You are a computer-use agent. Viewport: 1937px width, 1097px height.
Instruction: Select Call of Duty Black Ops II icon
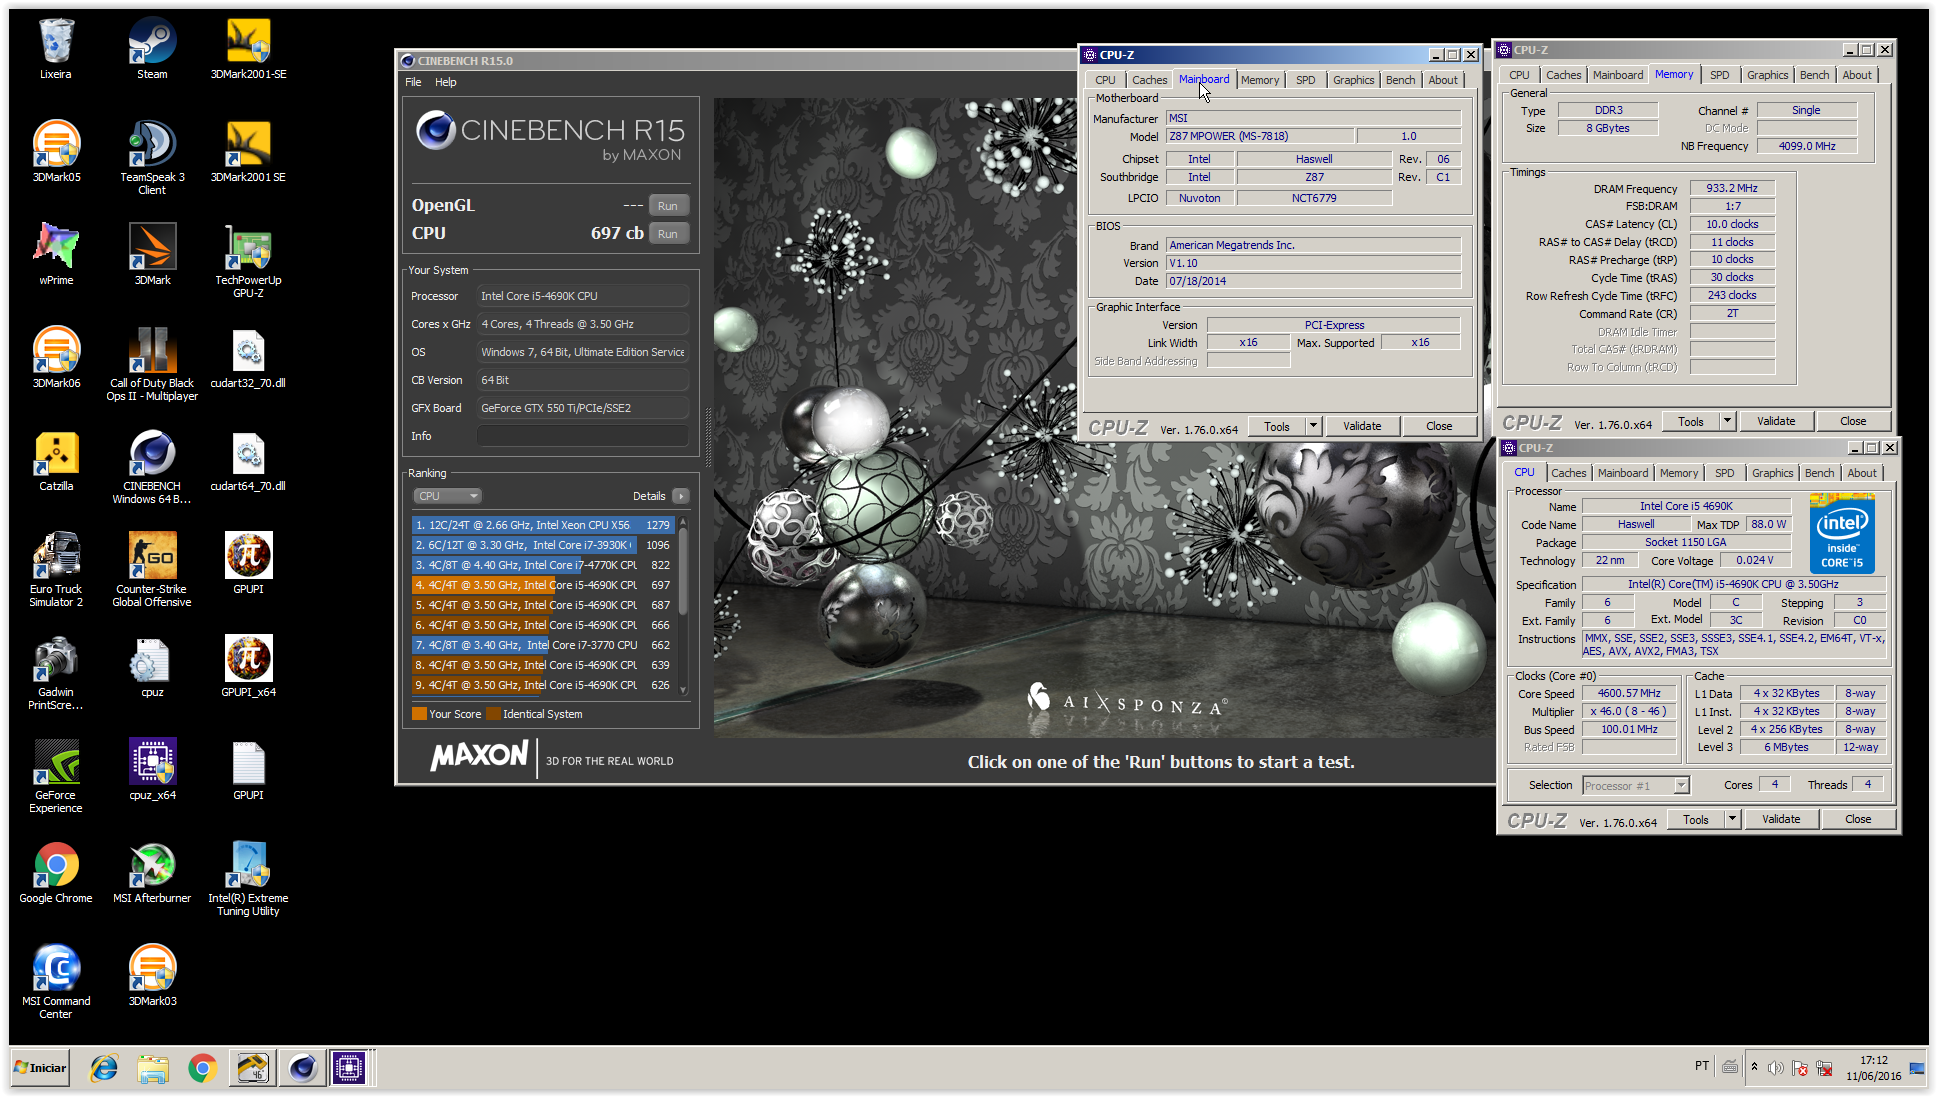pyautogui.click(x=152, y=364)
